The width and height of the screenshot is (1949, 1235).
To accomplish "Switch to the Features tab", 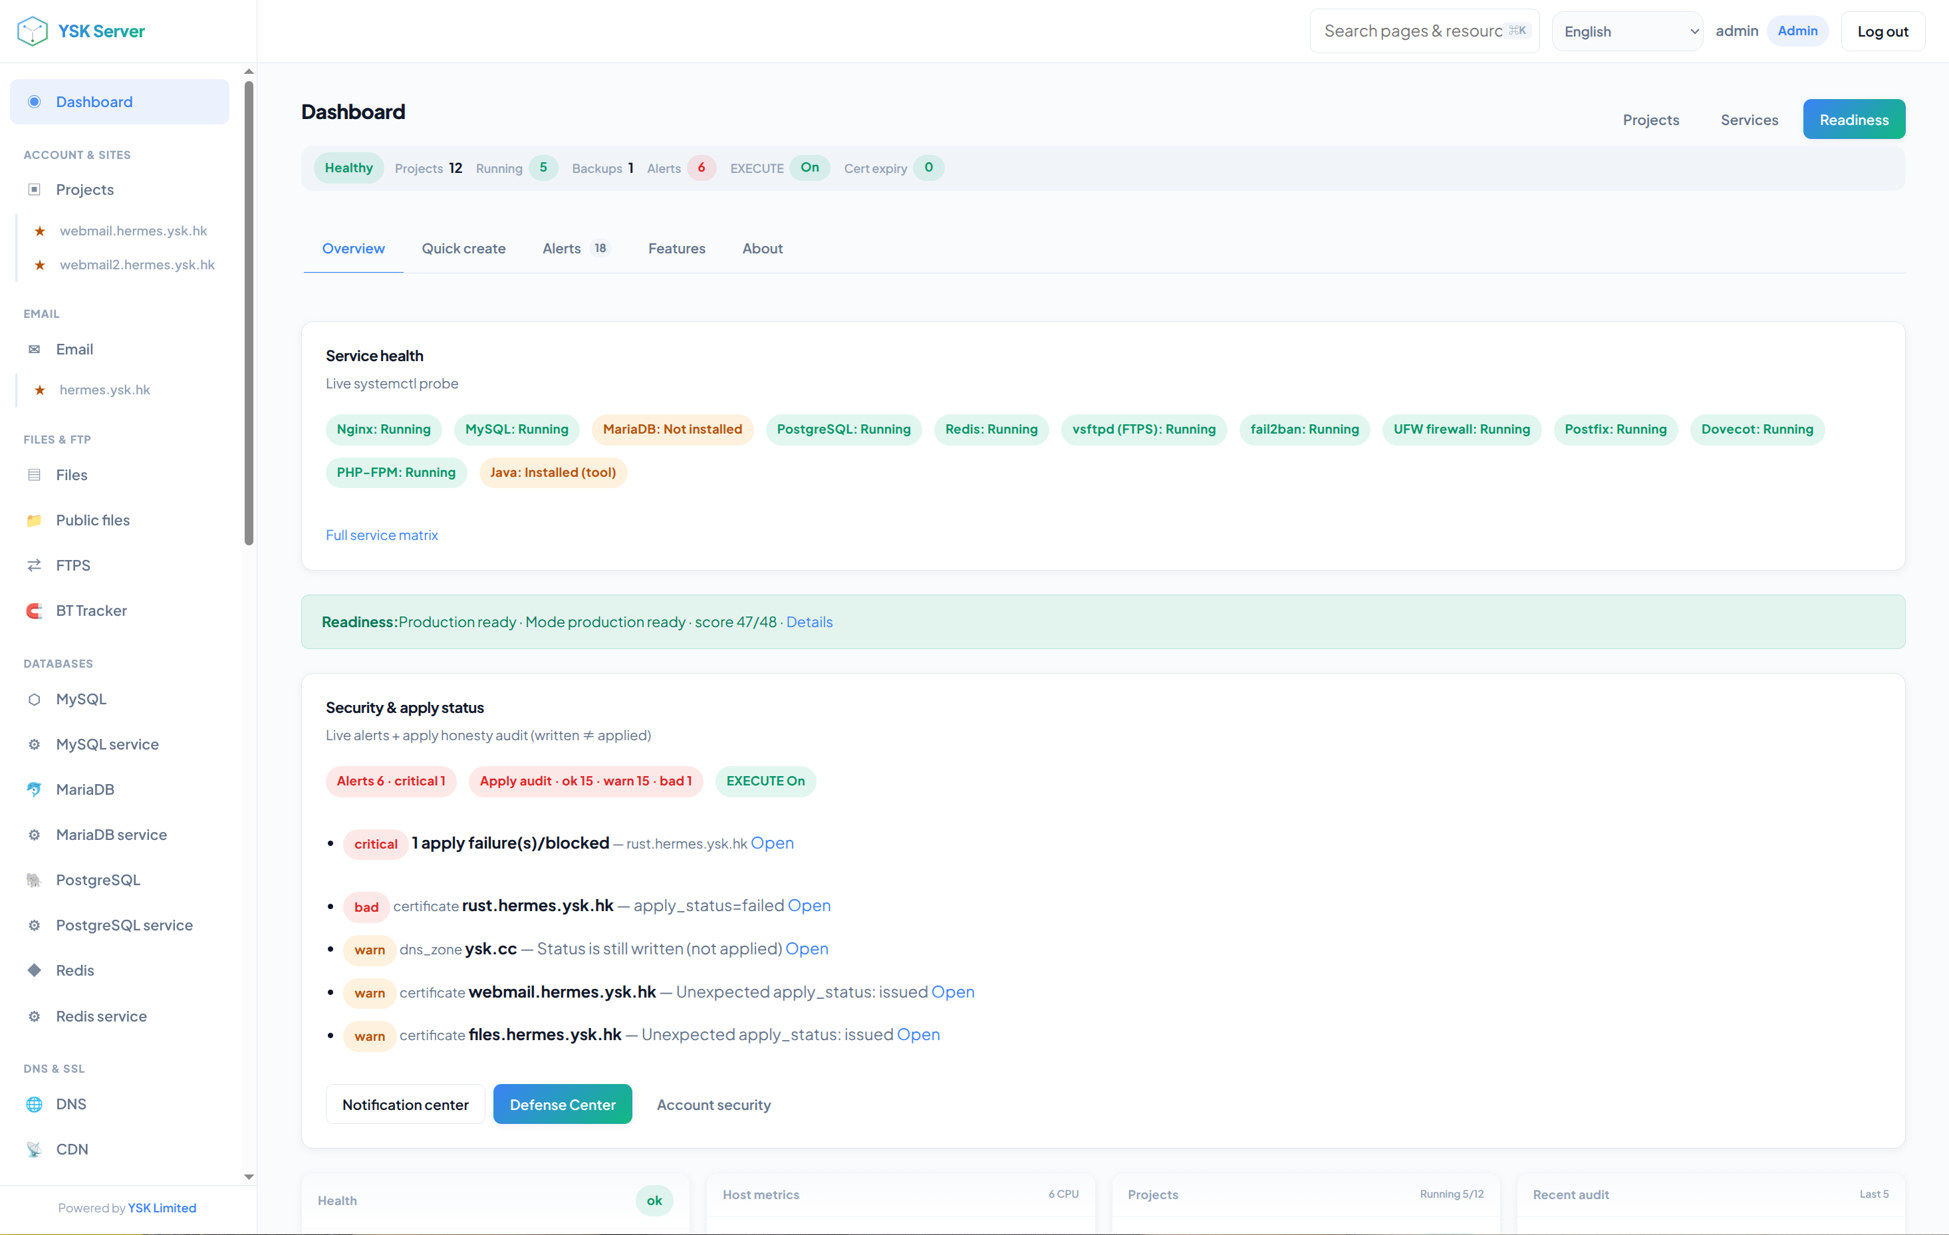I will (676, 249).
